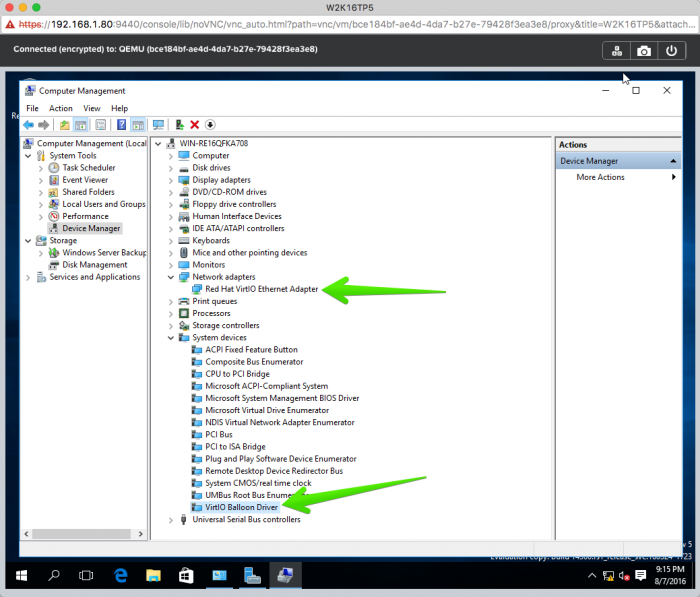Click the Processors category
This screenshot has width=700, height=597.
(211, 314)
